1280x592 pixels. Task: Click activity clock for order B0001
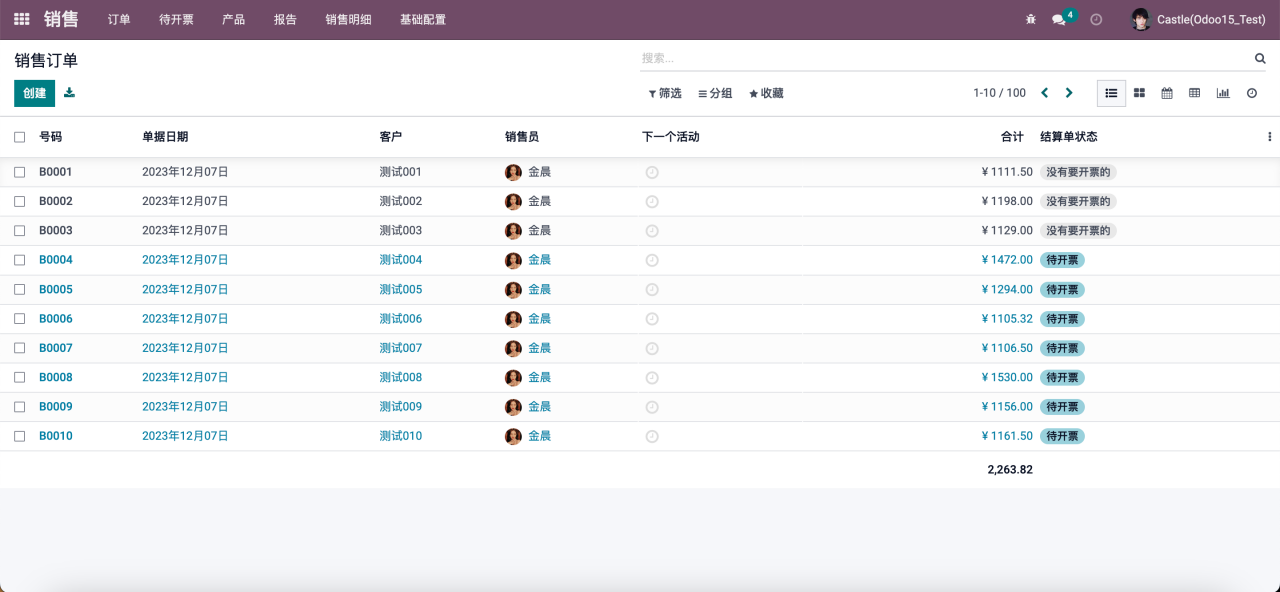(652, 172)
